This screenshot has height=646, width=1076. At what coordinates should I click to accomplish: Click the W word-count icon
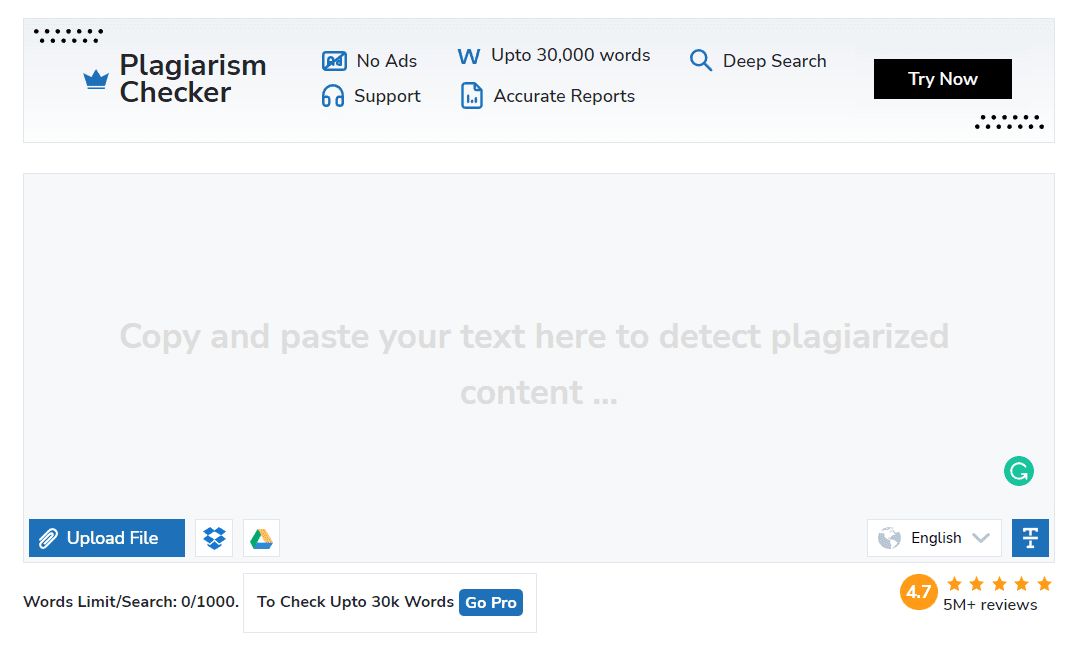[469, 56]
